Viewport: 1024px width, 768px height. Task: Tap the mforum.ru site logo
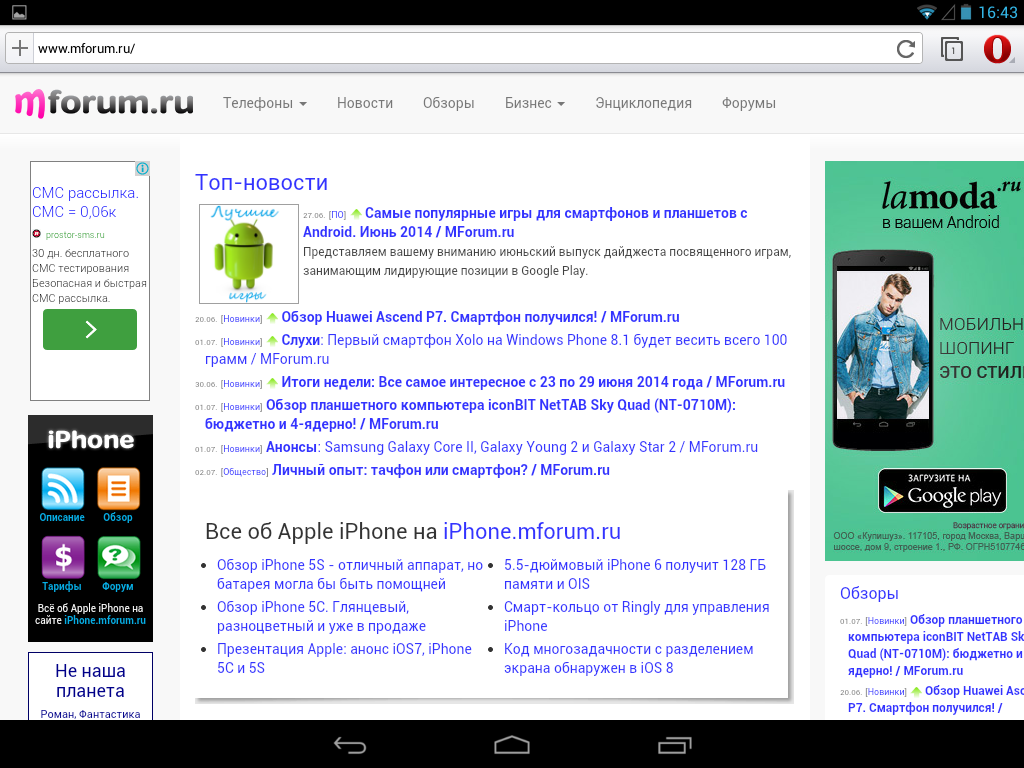pyautogui.click(x=104, y=103)
